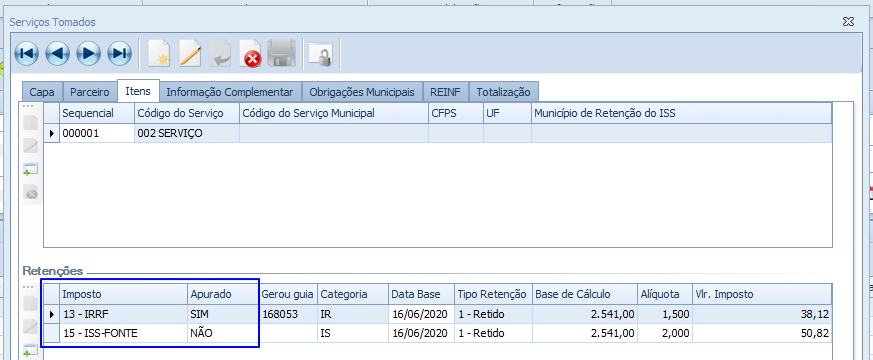Screen dimensions: 873x360
Task: Switch to the Capa tab
Action: tap(42, 92)
